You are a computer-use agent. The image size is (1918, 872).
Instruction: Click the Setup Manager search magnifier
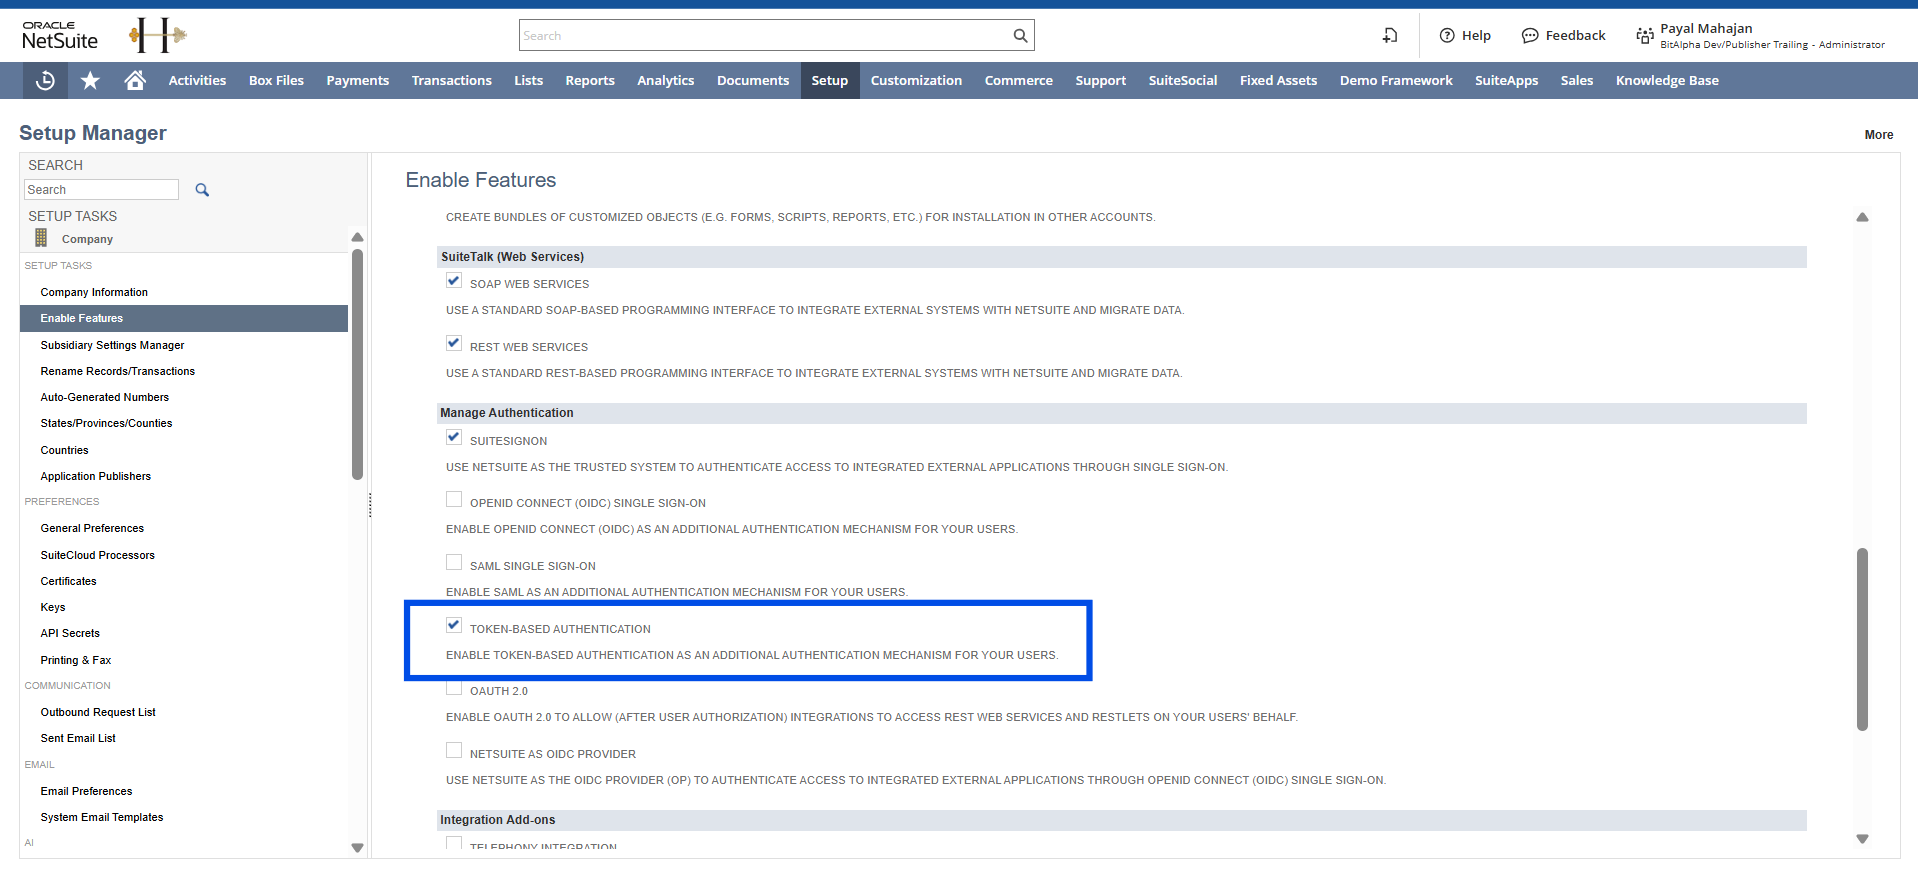pos(202,190)
